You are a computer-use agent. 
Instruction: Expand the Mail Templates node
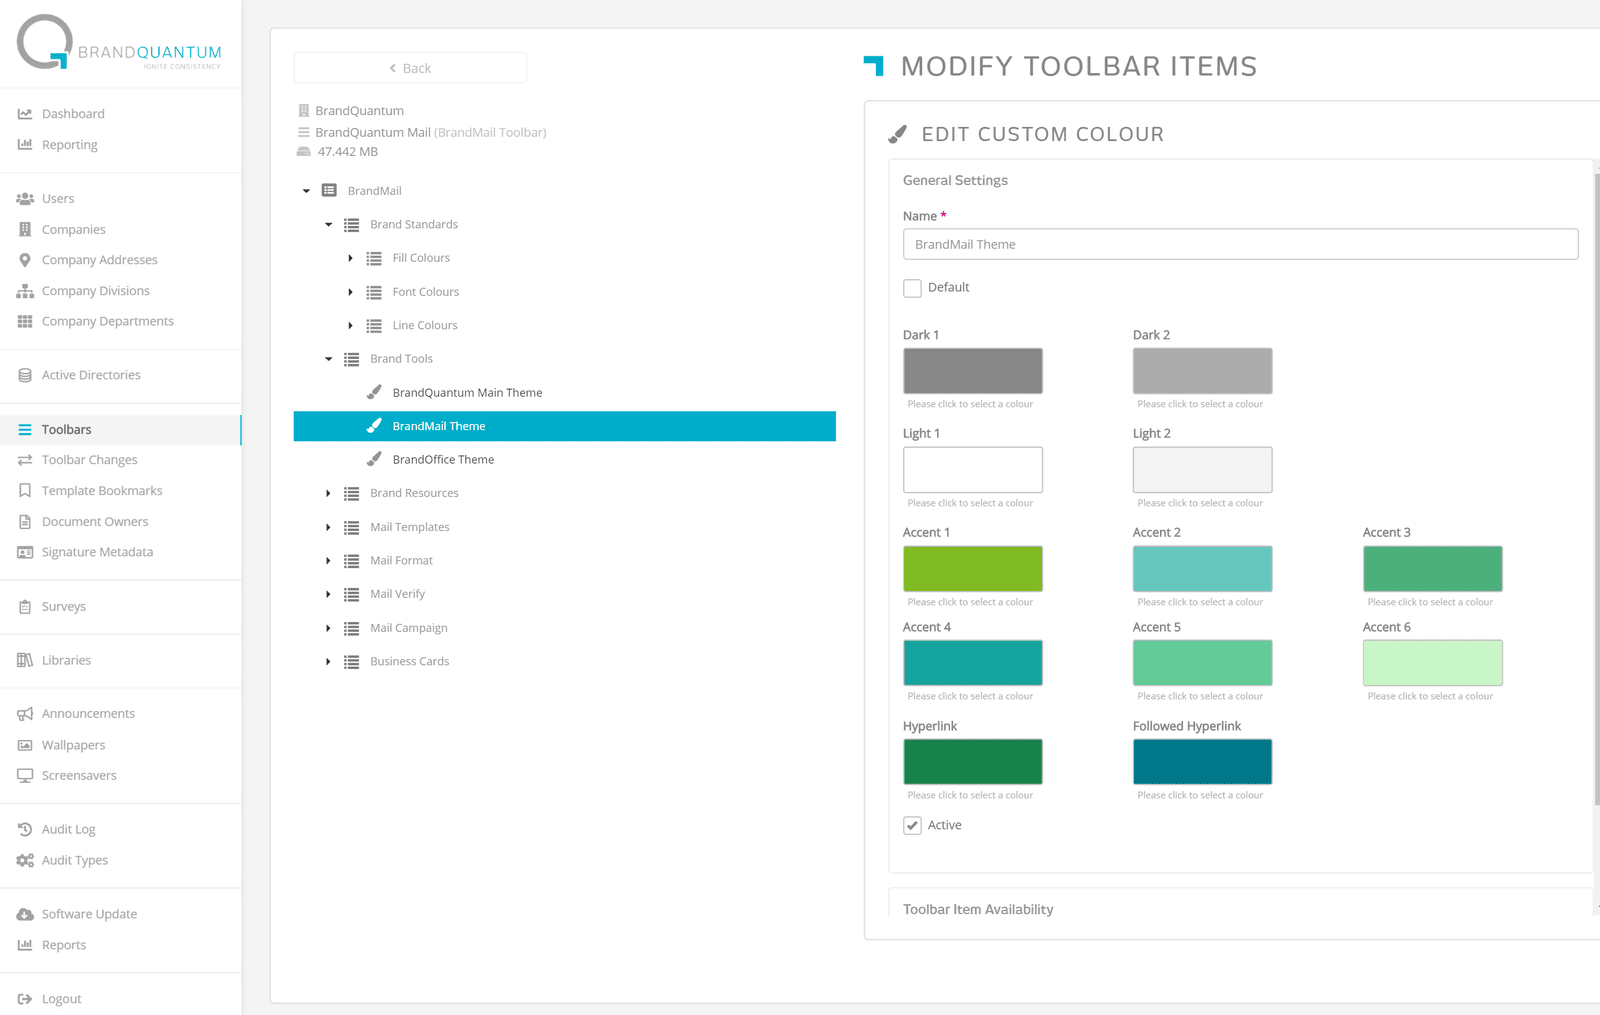328,527
